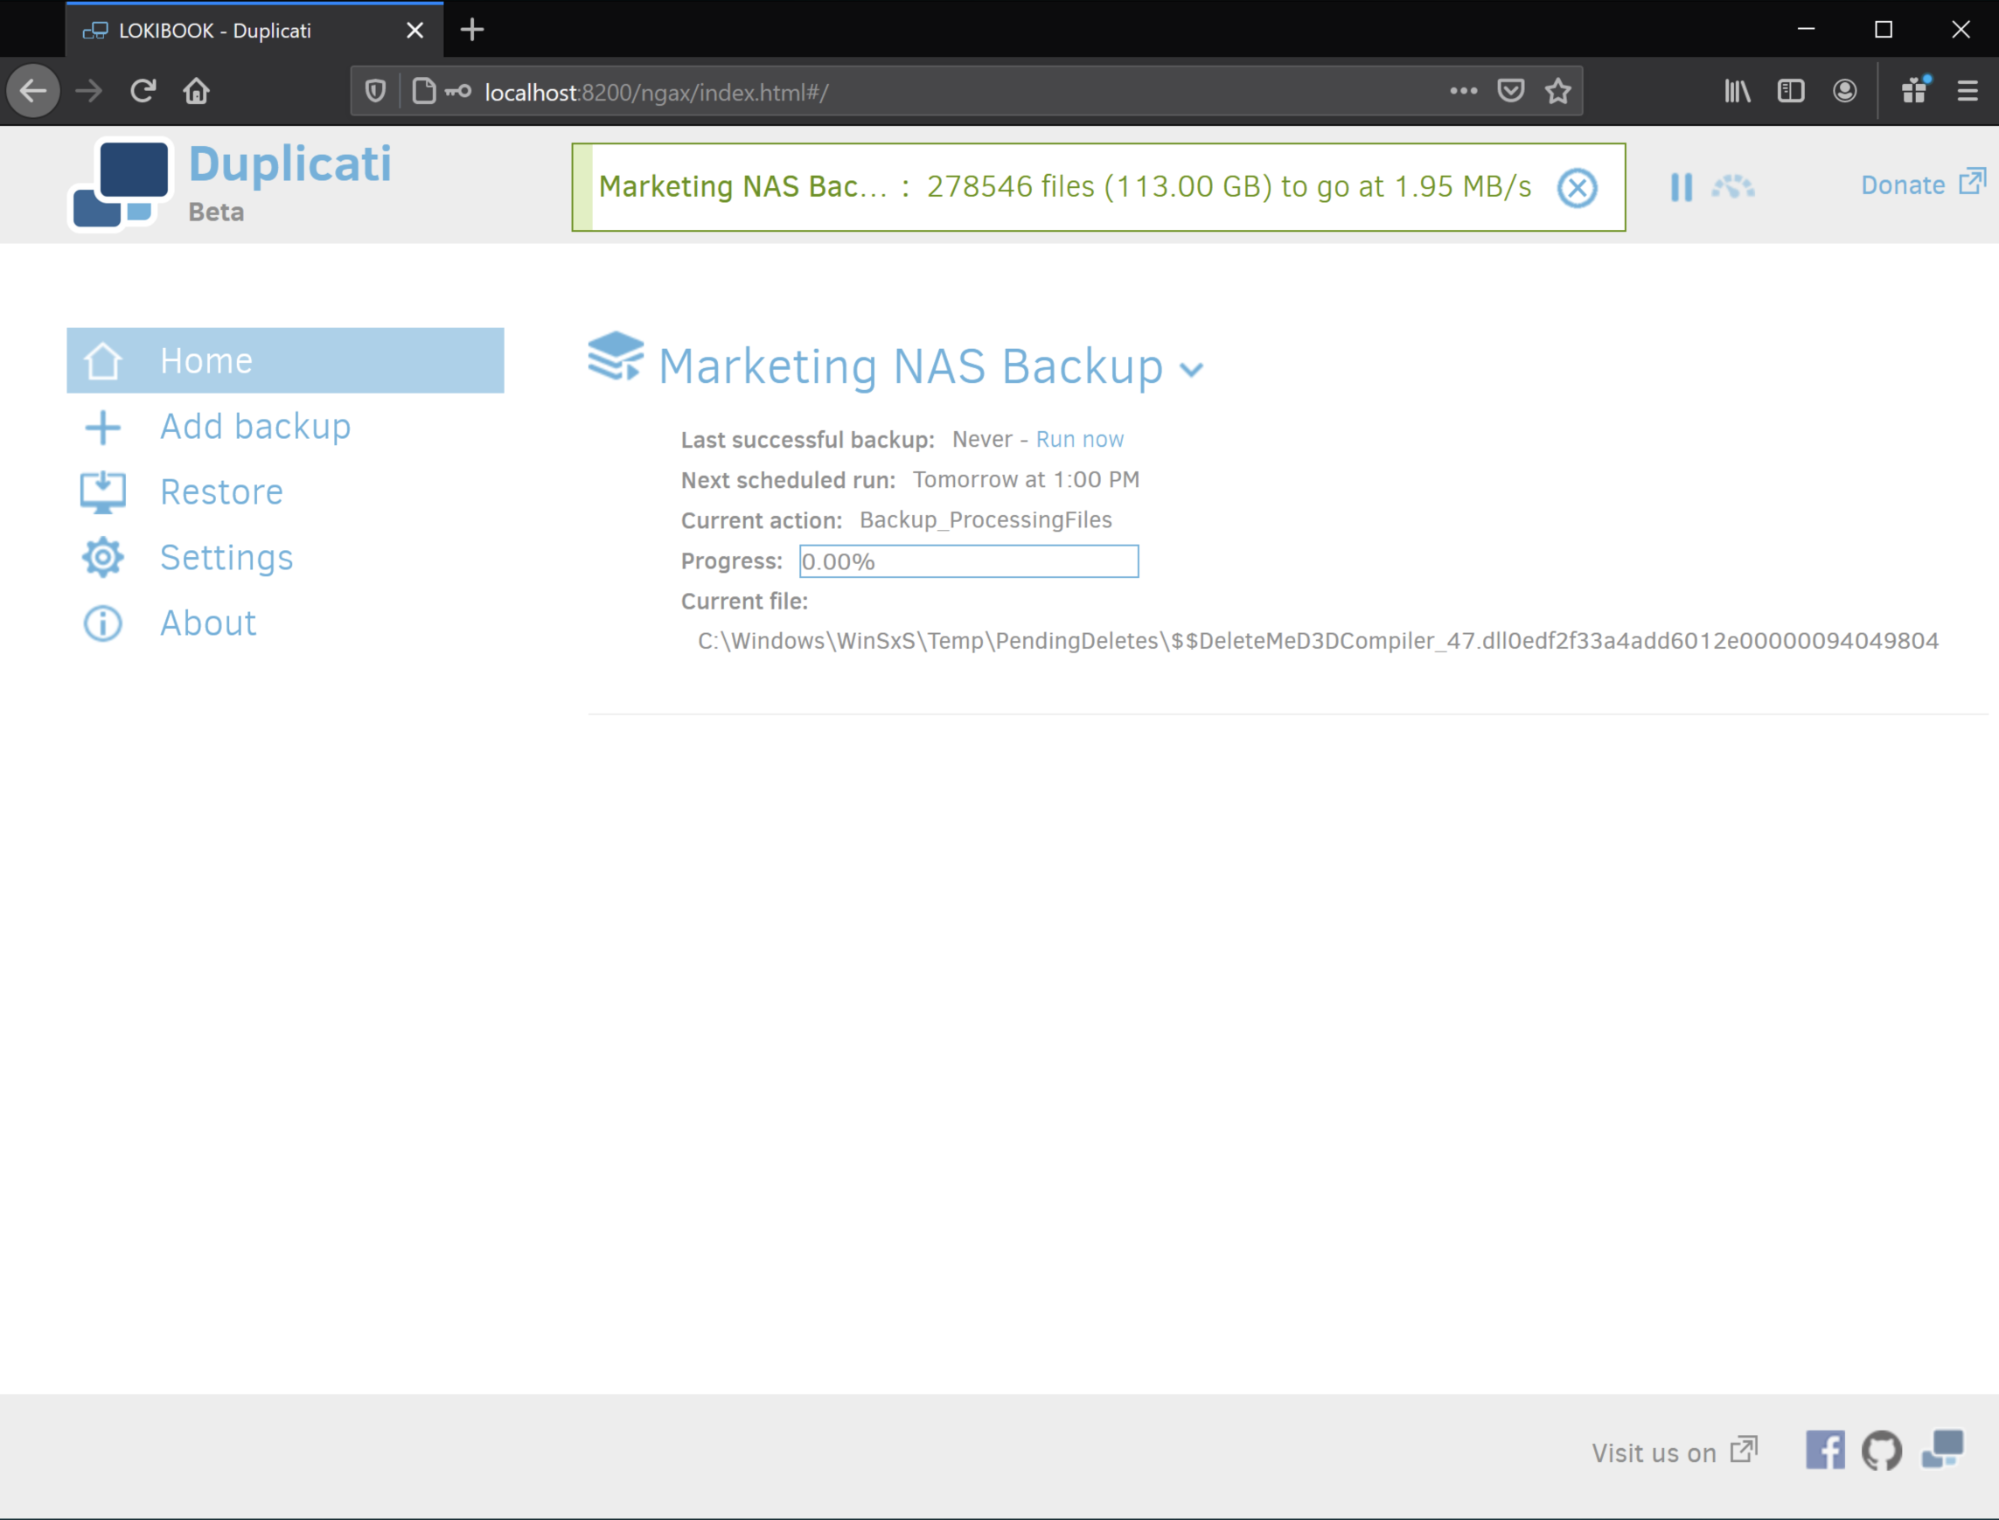
Task: Open the throttle speed settings icon
Action: [x=1735, y=186]
